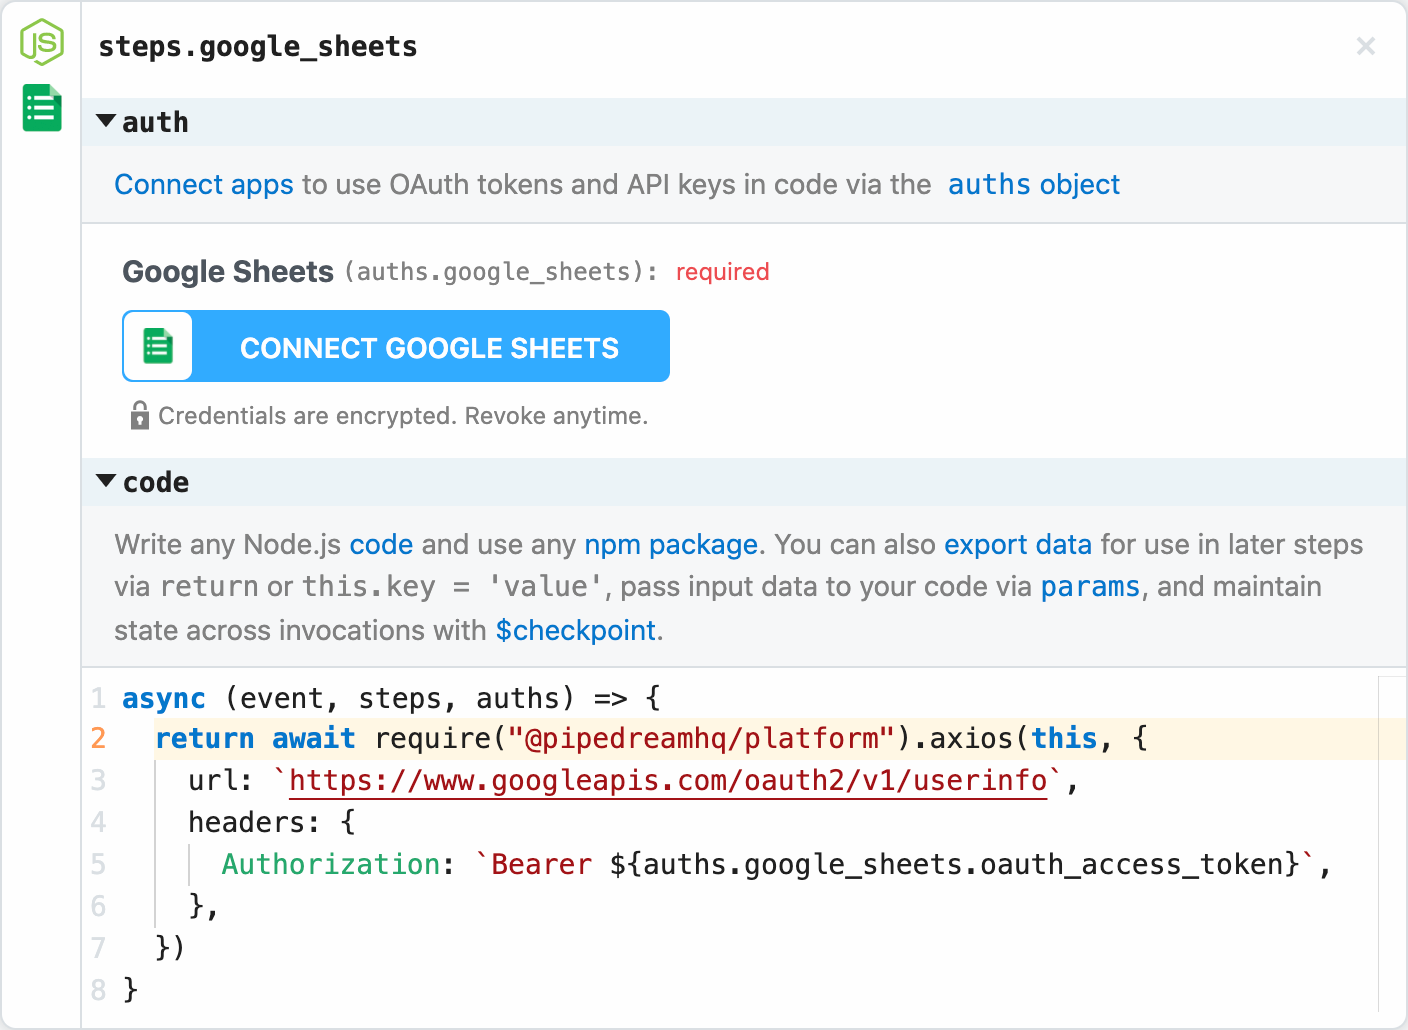Click line number 8 in the gutter
The height and width of the screenshot is (1030, 1408).
[x=98, y=990]
